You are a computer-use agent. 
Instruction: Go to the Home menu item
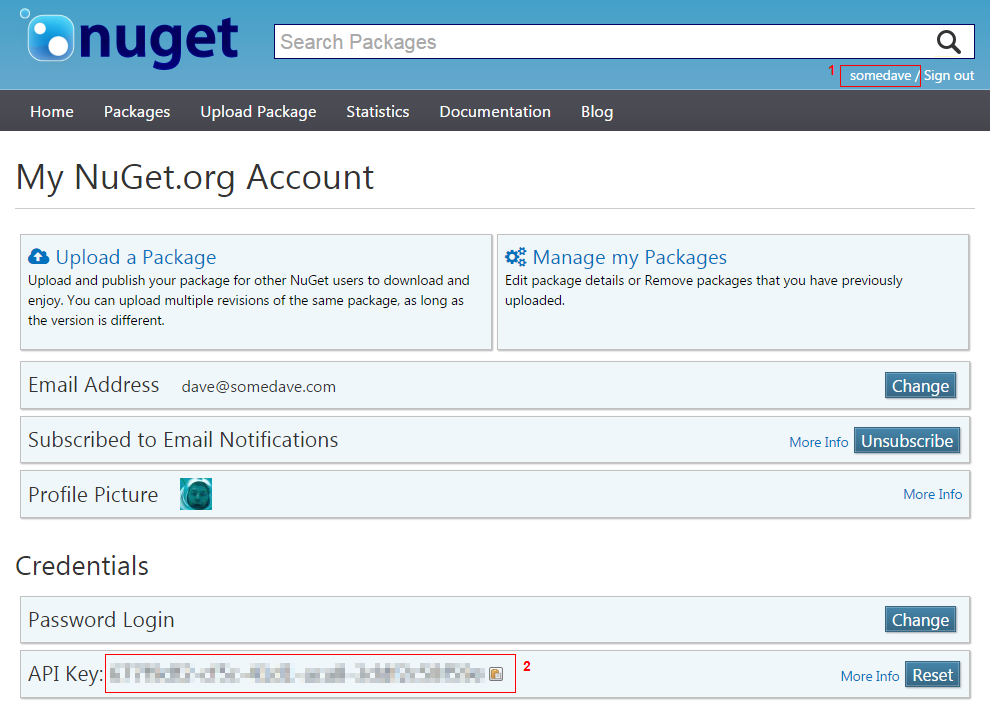pyautogui.click(x=52, y=112)
